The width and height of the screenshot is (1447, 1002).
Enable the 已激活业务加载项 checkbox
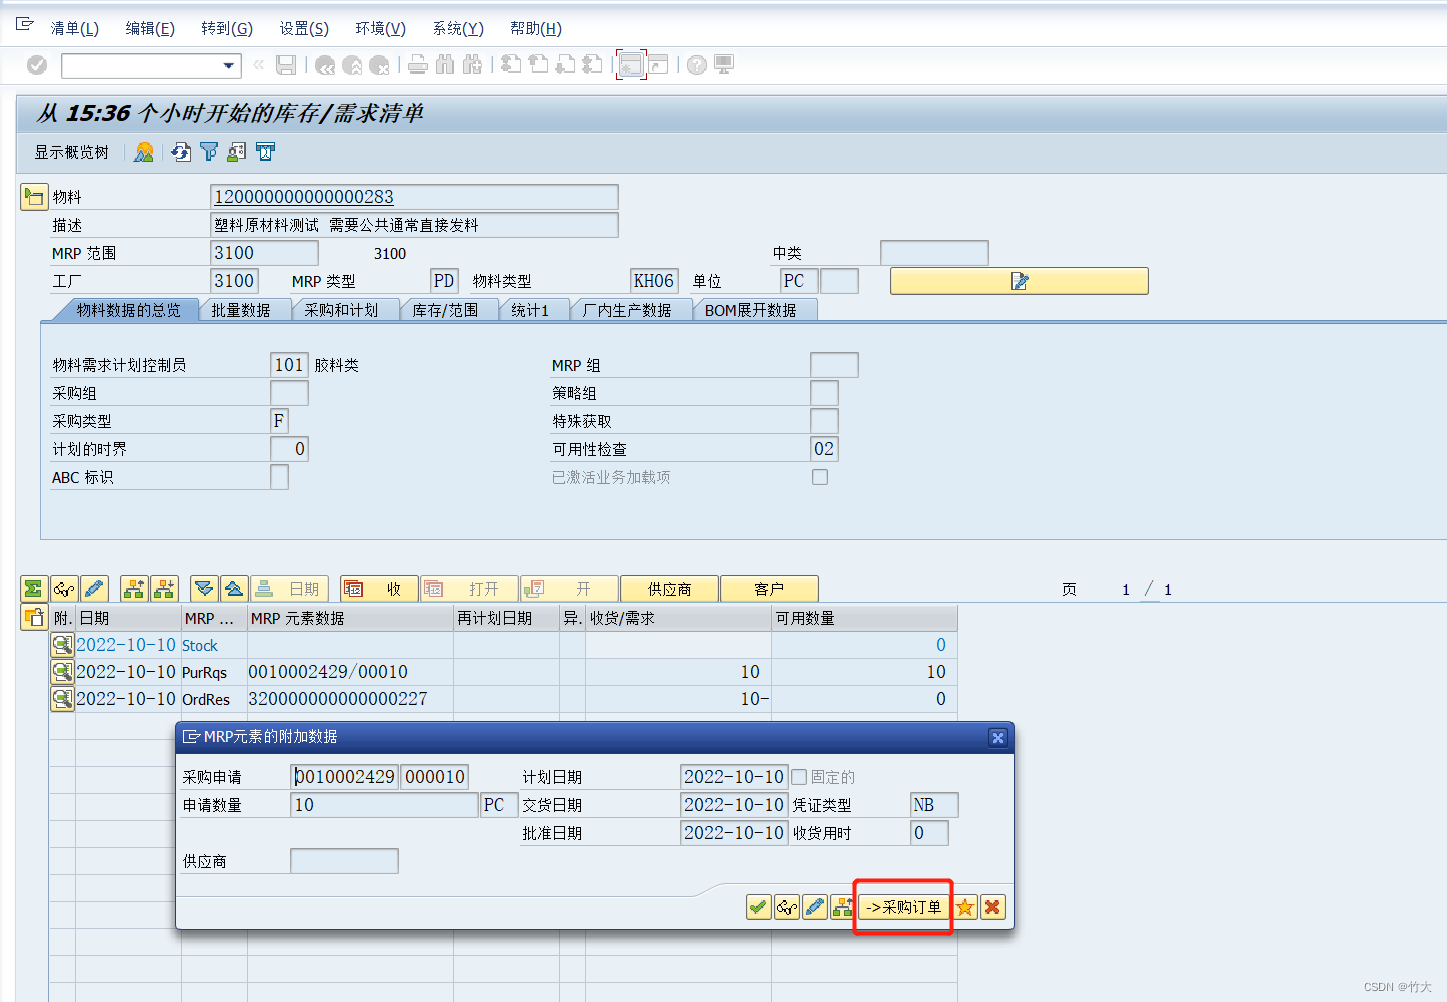pyautogui.click(x=820, y=477)
